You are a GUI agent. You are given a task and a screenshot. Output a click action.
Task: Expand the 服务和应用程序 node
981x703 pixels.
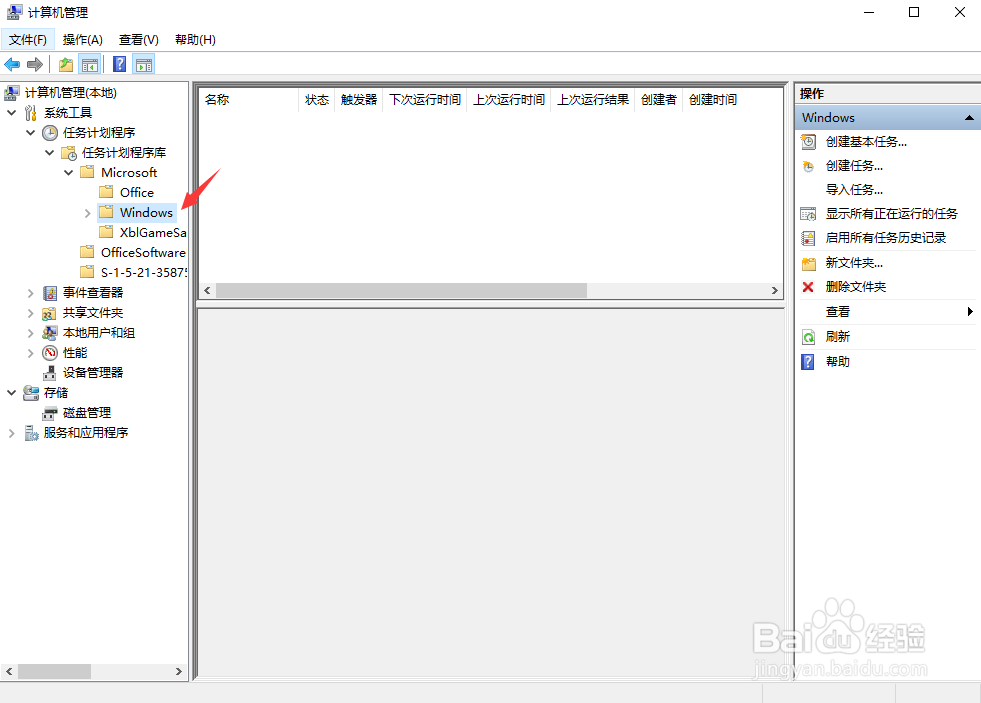point(11,433)
